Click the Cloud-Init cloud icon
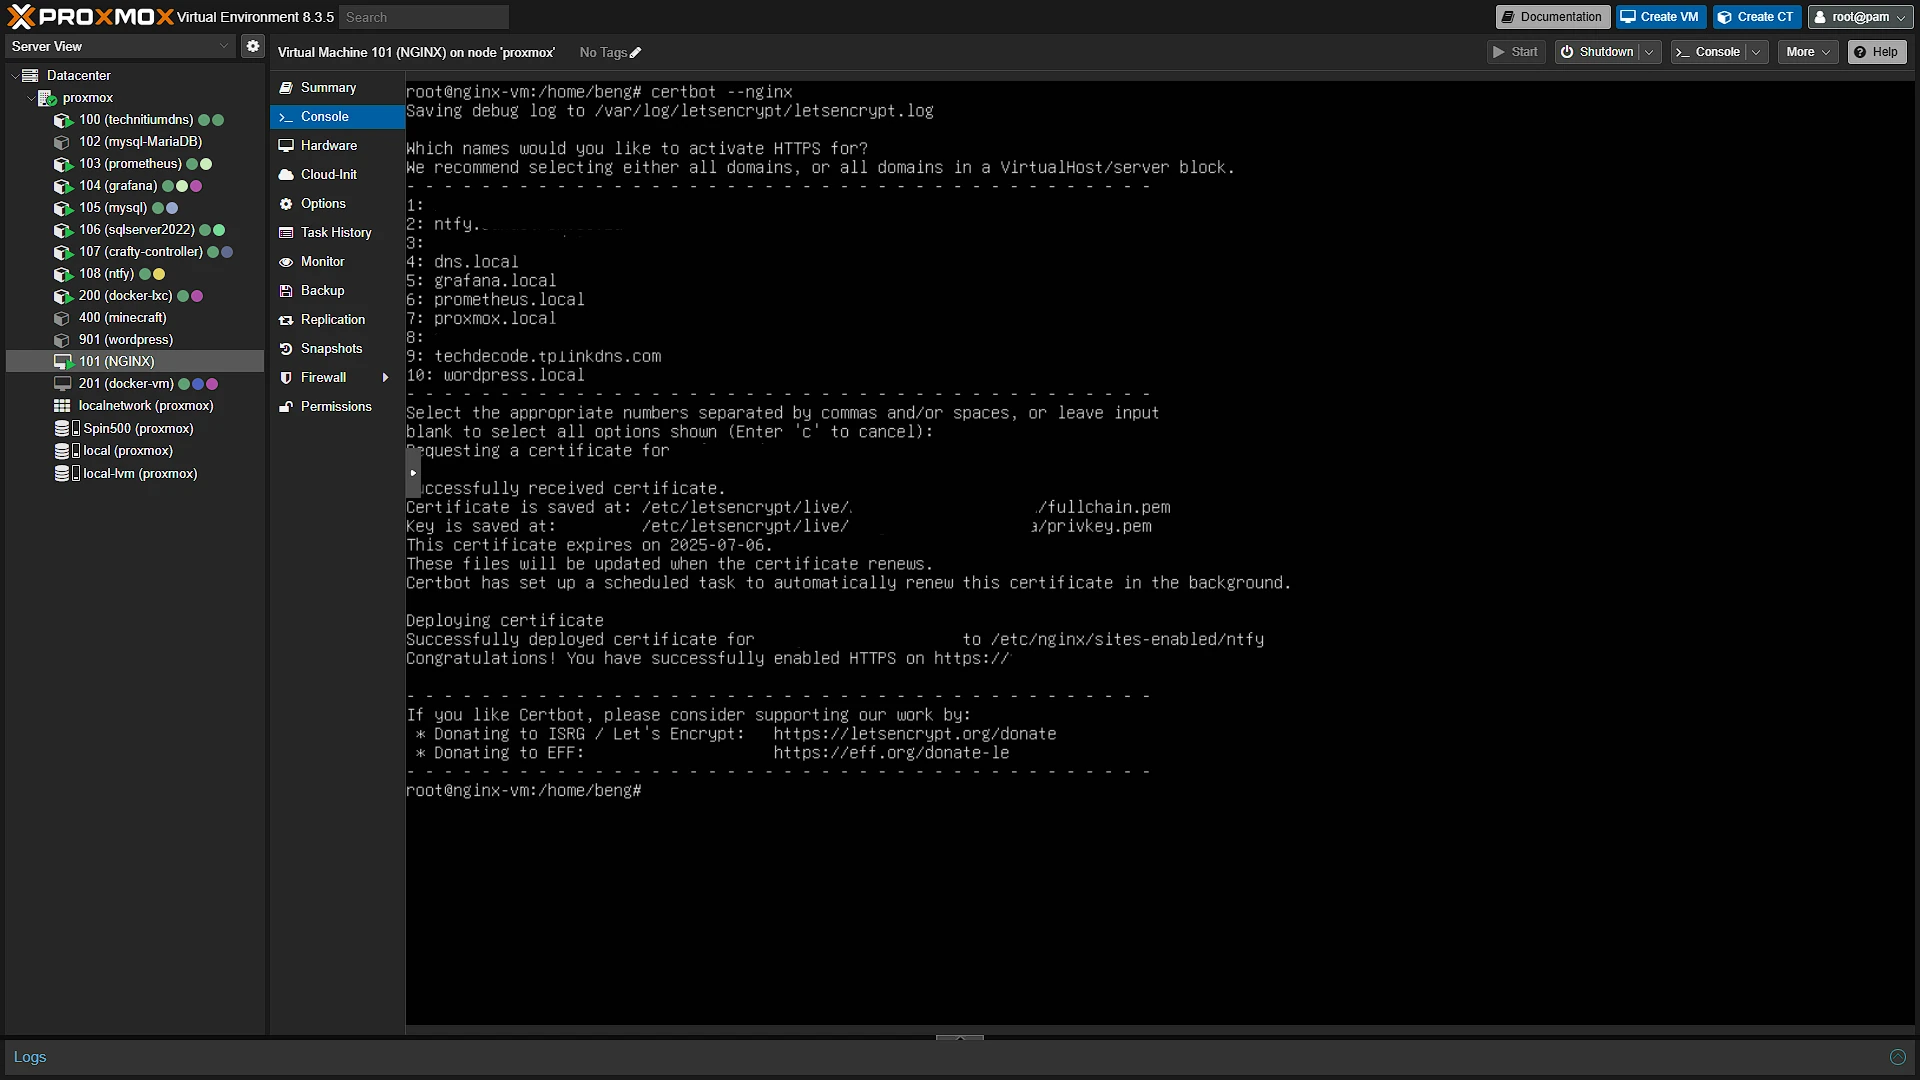Screen dimensions: 1920x1080 (286, 175)
